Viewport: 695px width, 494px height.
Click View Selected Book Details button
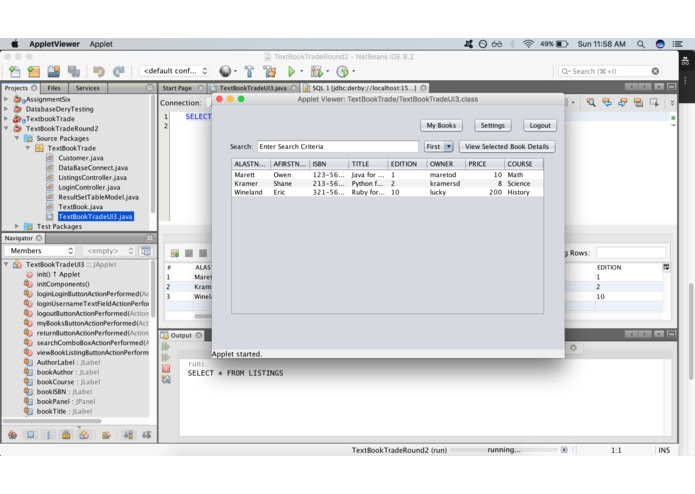pos(507,147)
